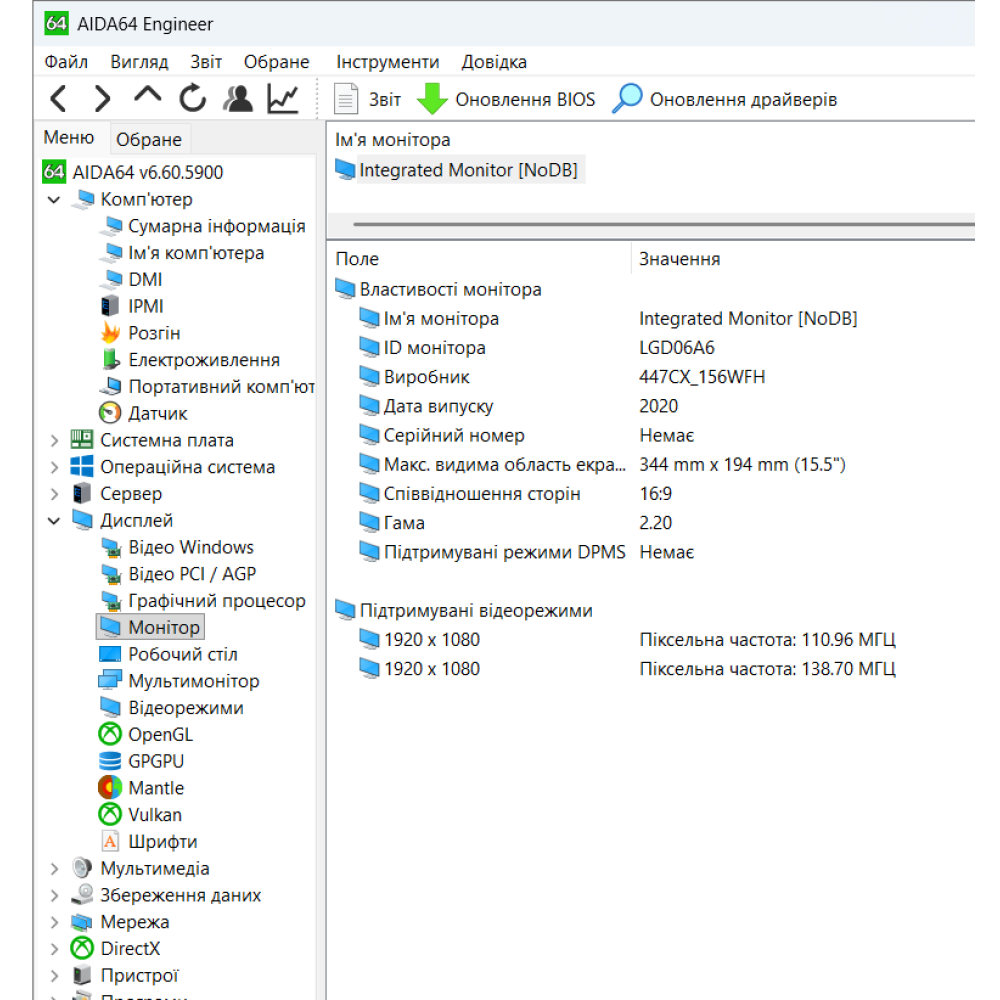Collapse the Дисплей tree branch
1000x1000 pixels.
tap(54, 520)
